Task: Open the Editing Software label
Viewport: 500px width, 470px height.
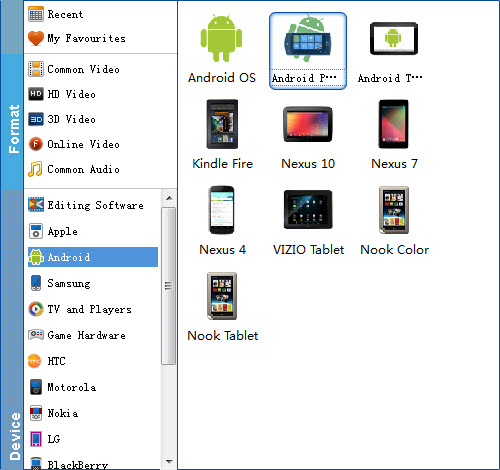Action: (96, 205)
